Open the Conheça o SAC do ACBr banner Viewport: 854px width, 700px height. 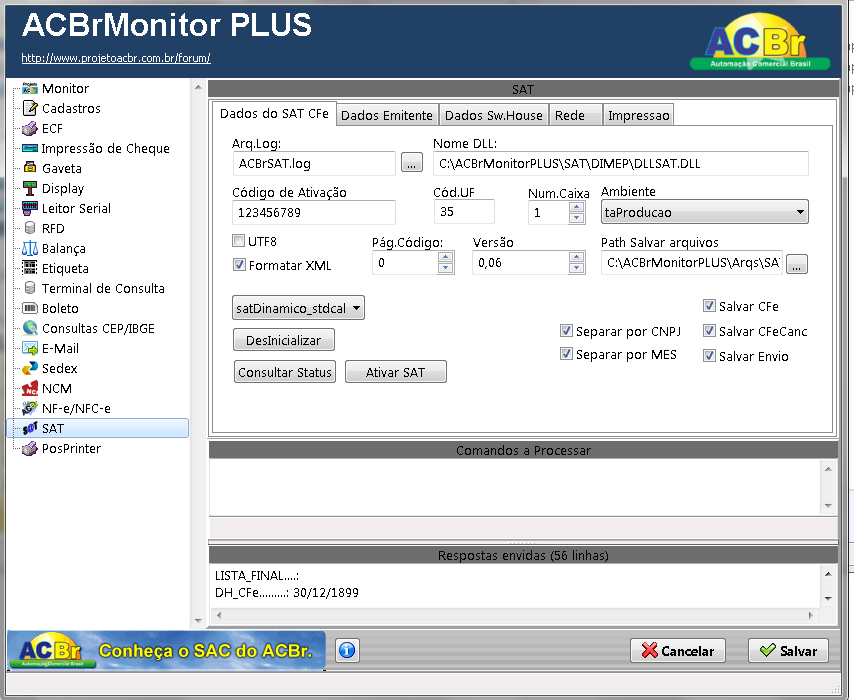(x=166, y=650)
